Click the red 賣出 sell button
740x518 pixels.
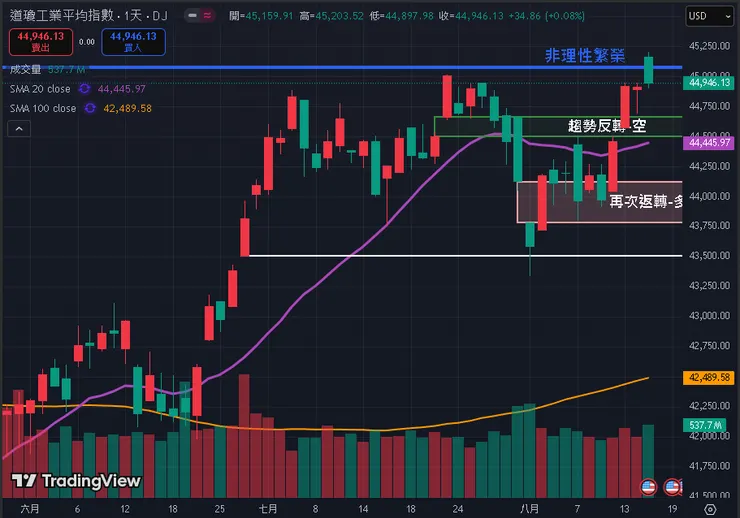[41, 42]
